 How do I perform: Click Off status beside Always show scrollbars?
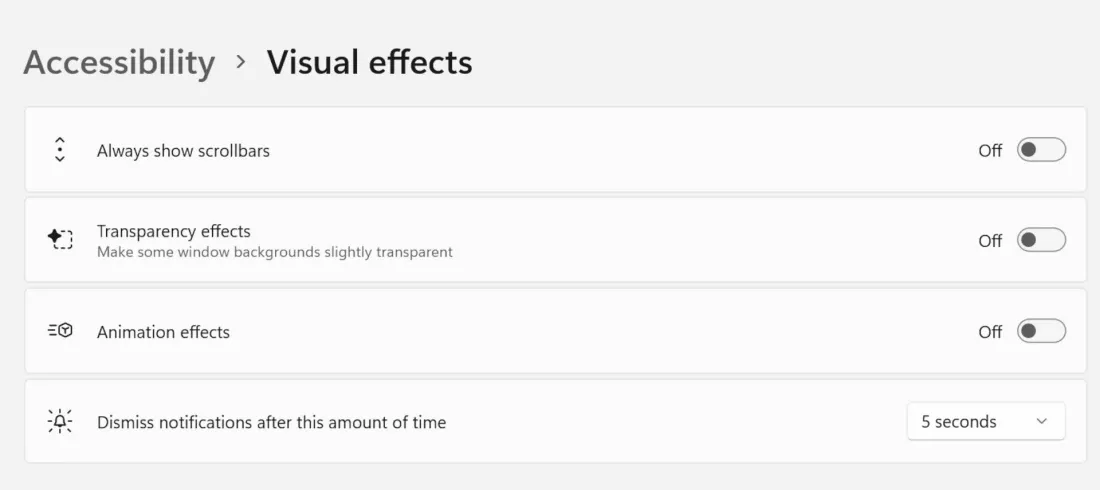click(x=990, y=151)
